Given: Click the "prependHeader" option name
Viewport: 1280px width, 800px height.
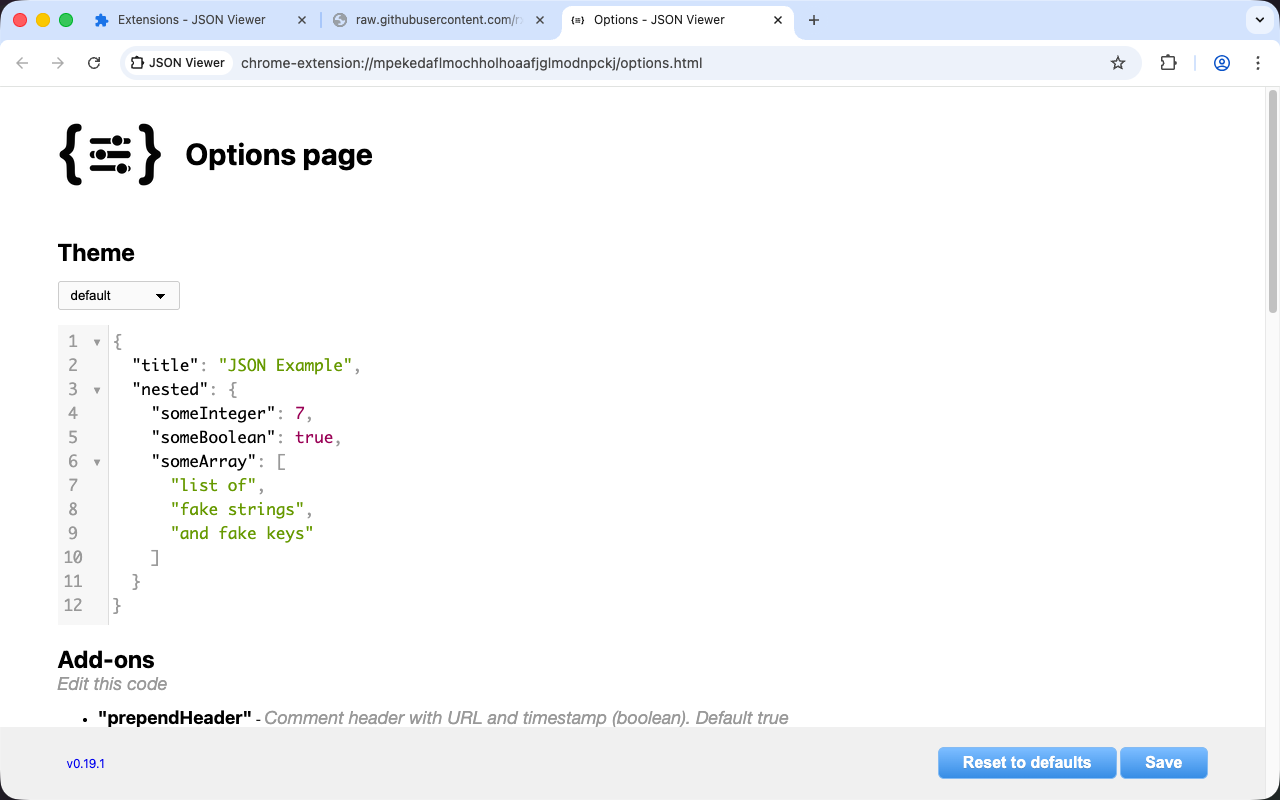Looking at the screenshot, I should click(175, 718).
